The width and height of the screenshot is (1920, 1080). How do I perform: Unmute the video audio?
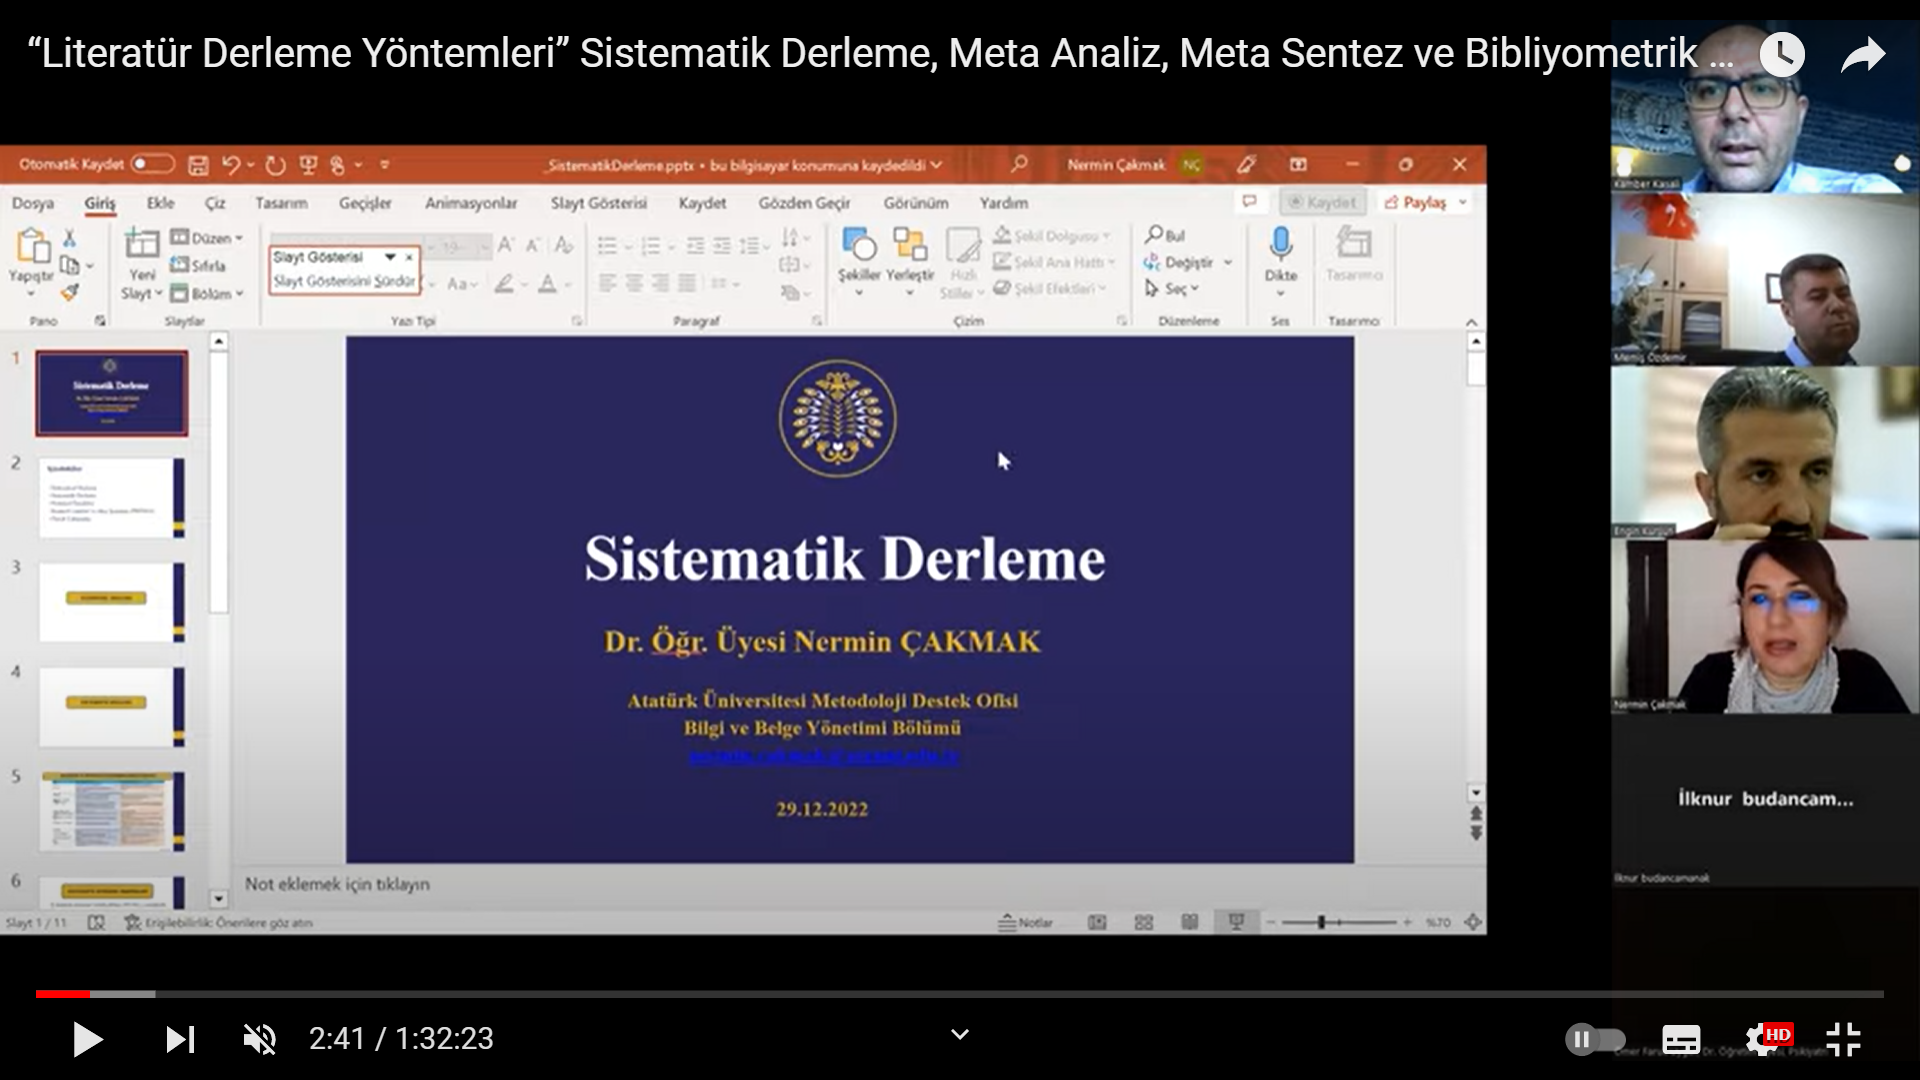(x=260, y=1040)
